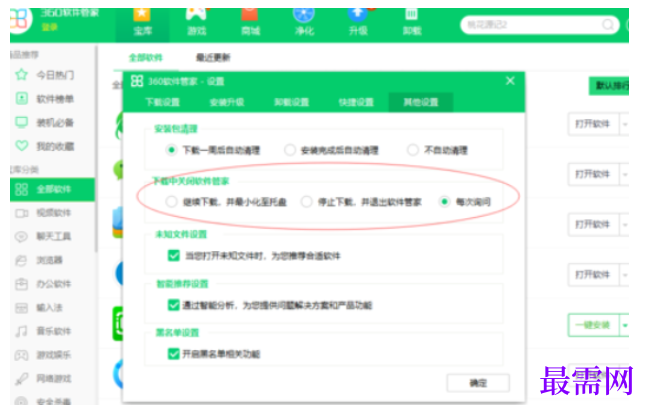Open the 游戏 games section icon

coord(196,14)
